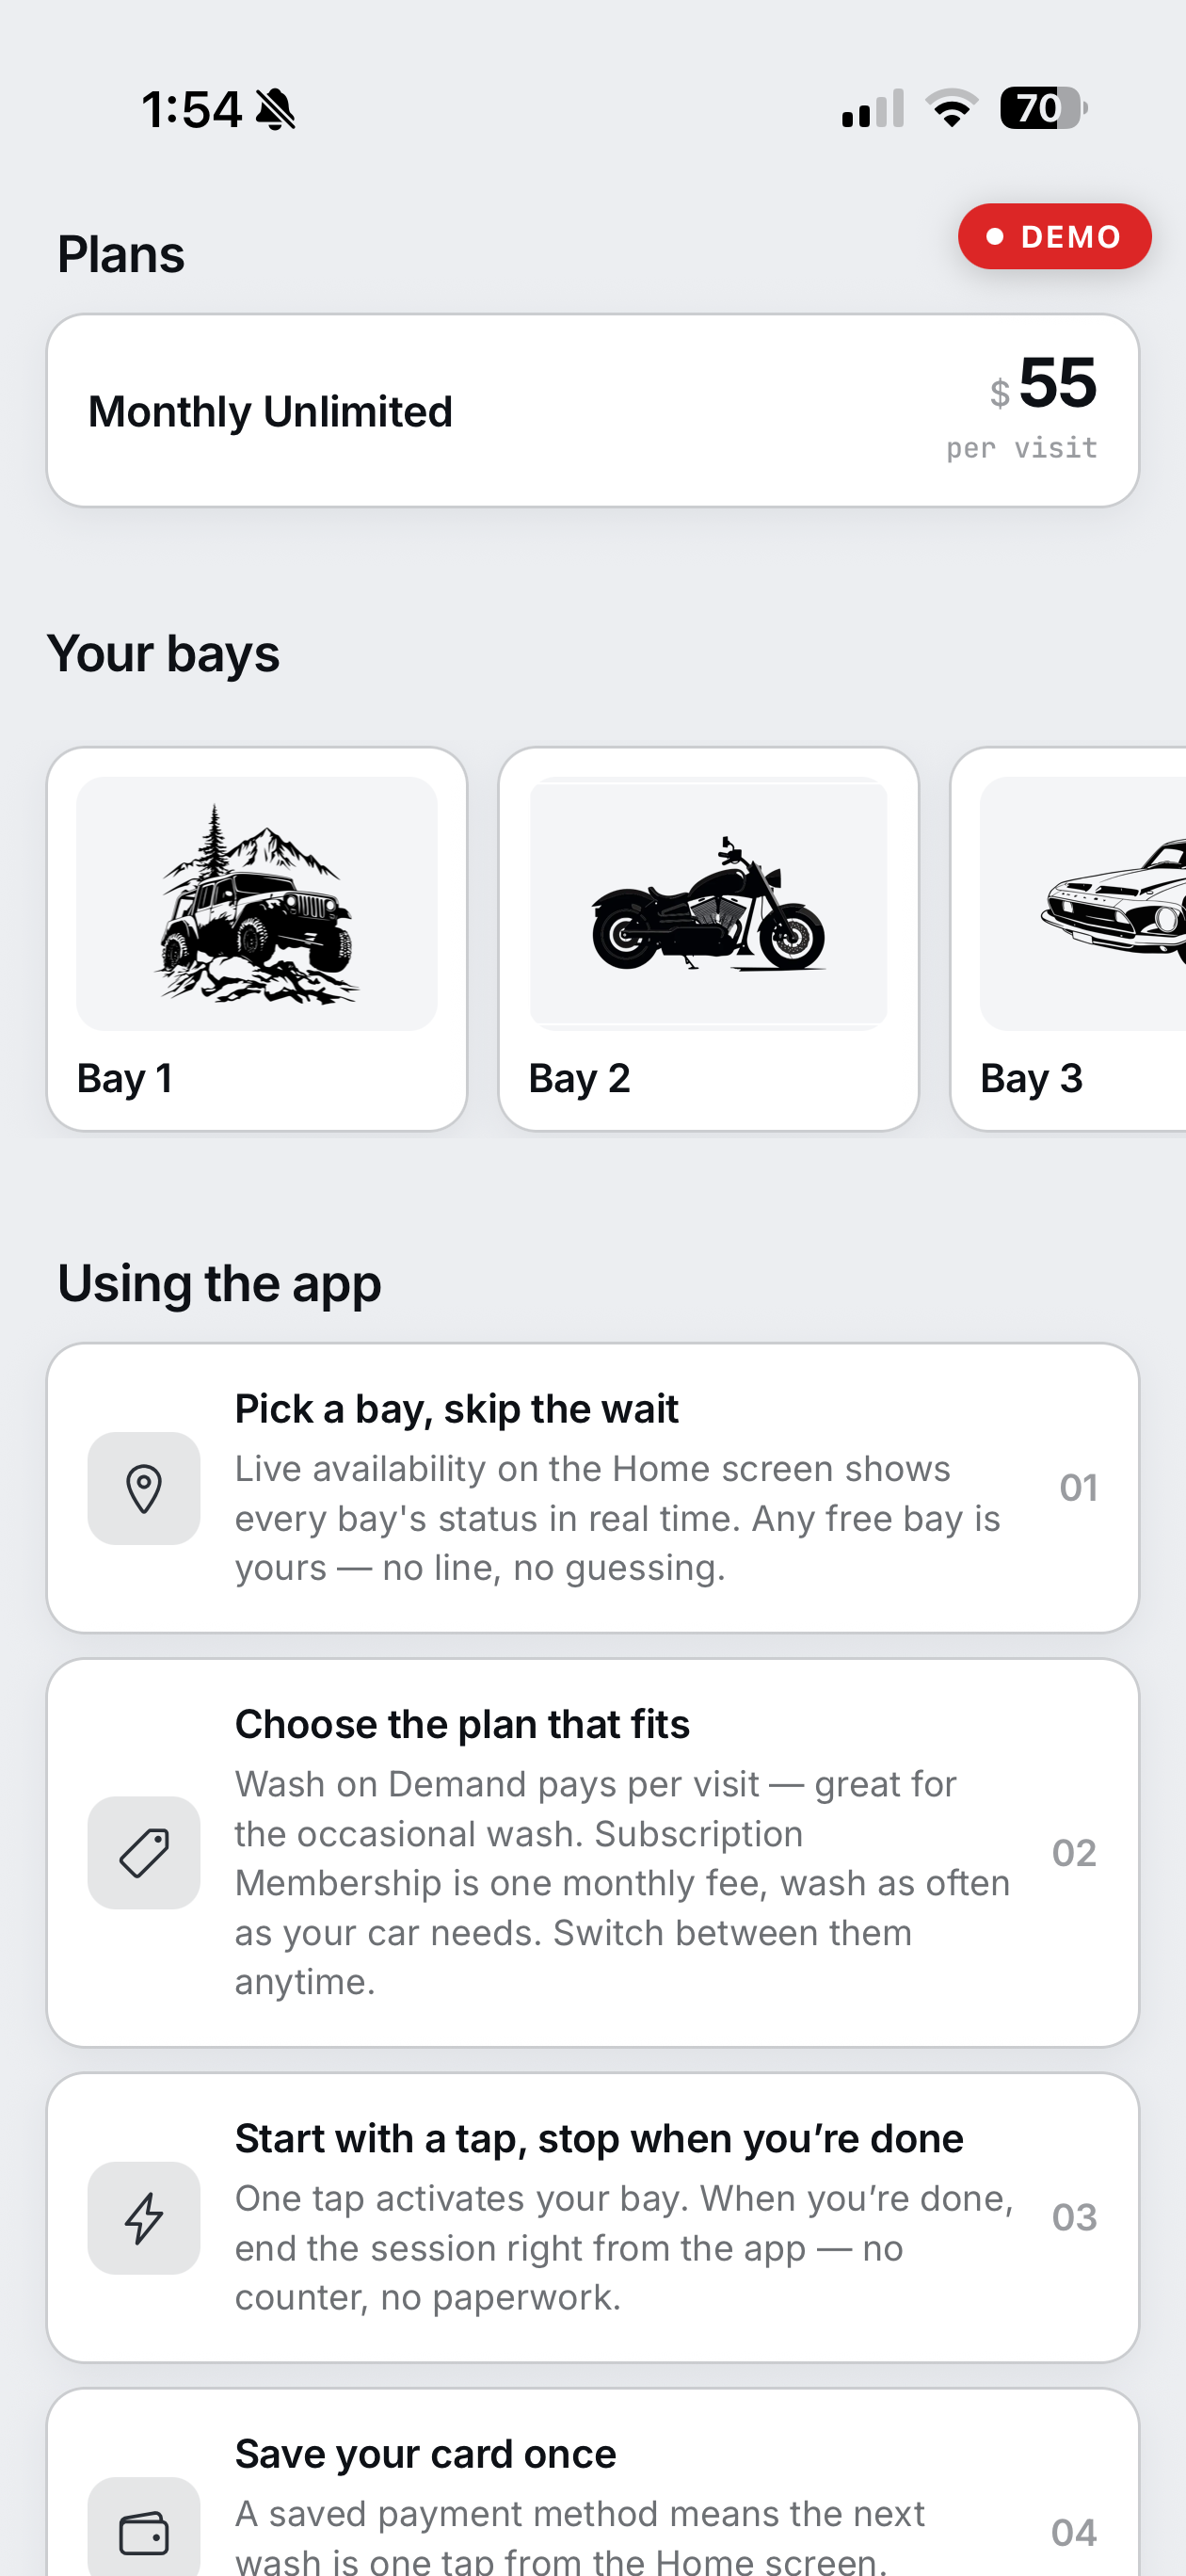Select the Monthly Unlimited plan card
The image size is (1186, 2576).
click(593, 411)
